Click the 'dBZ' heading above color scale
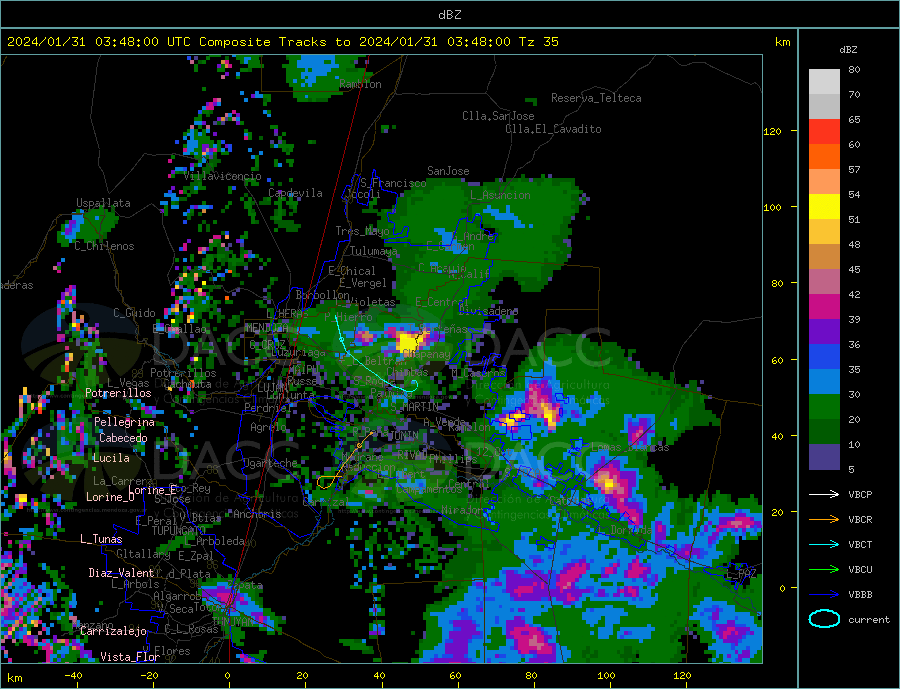 (x=848, y=50)
